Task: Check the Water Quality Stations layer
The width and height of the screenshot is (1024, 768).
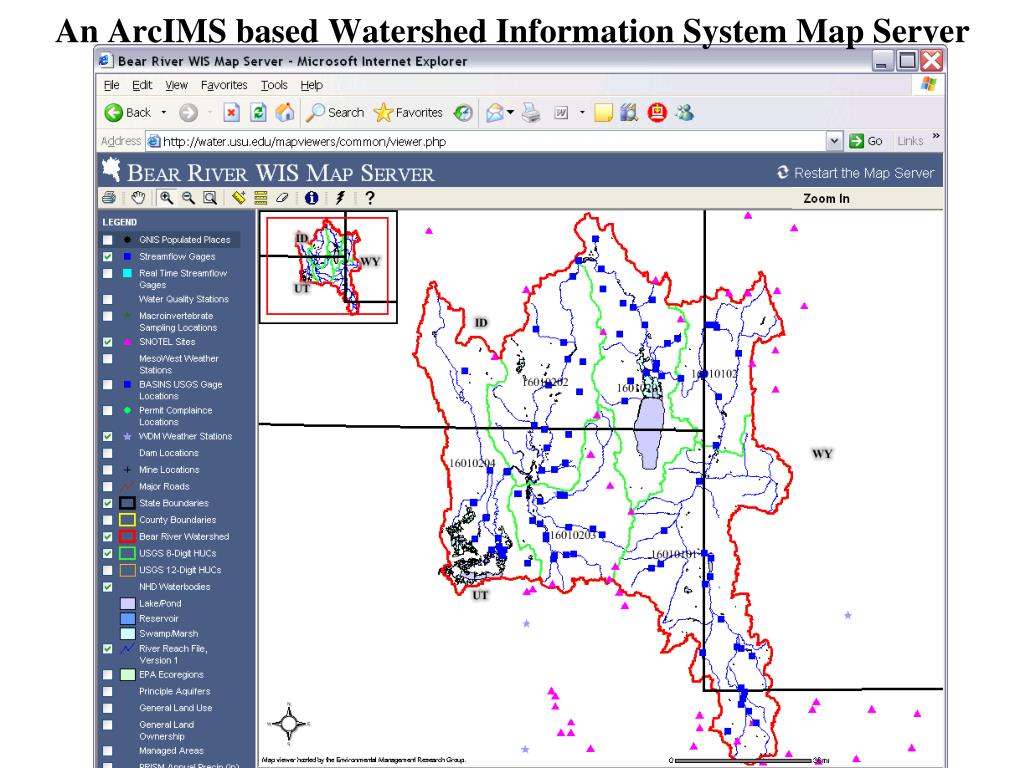Action: point(108,300)
